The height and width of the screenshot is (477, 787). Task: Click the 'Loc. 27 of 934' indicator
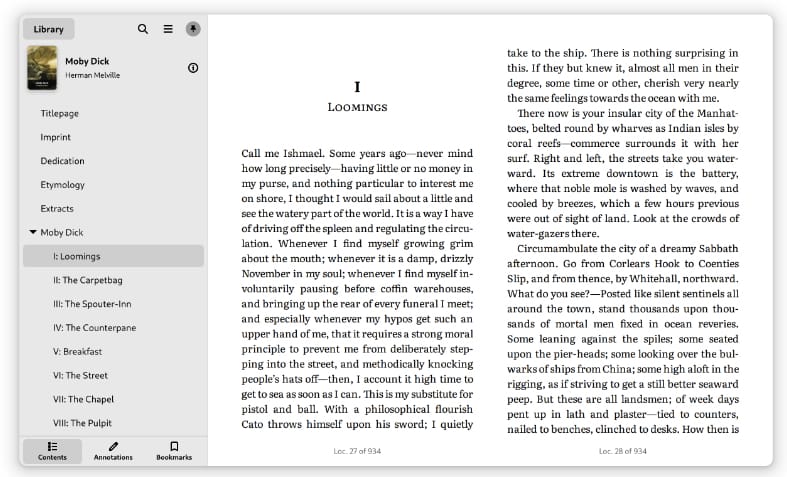click(357, 451)
